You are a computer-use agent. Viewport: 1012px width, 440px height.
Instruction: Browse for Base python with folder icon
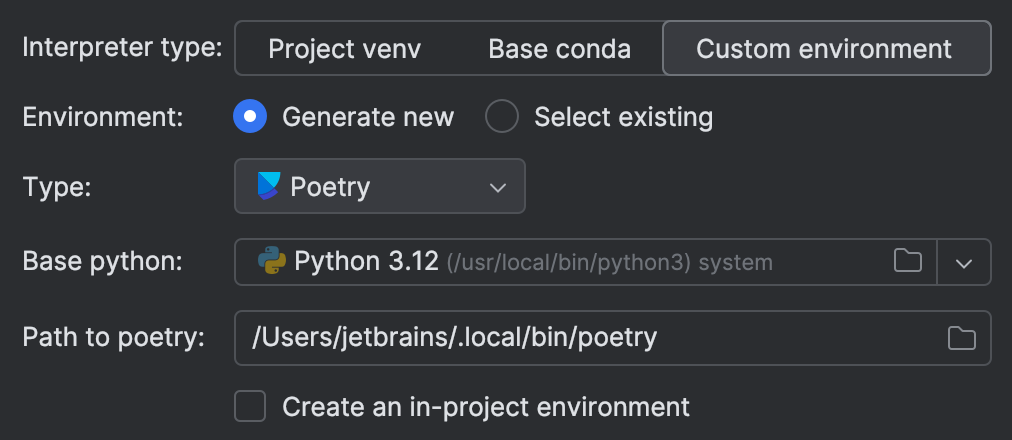(907, 262)
